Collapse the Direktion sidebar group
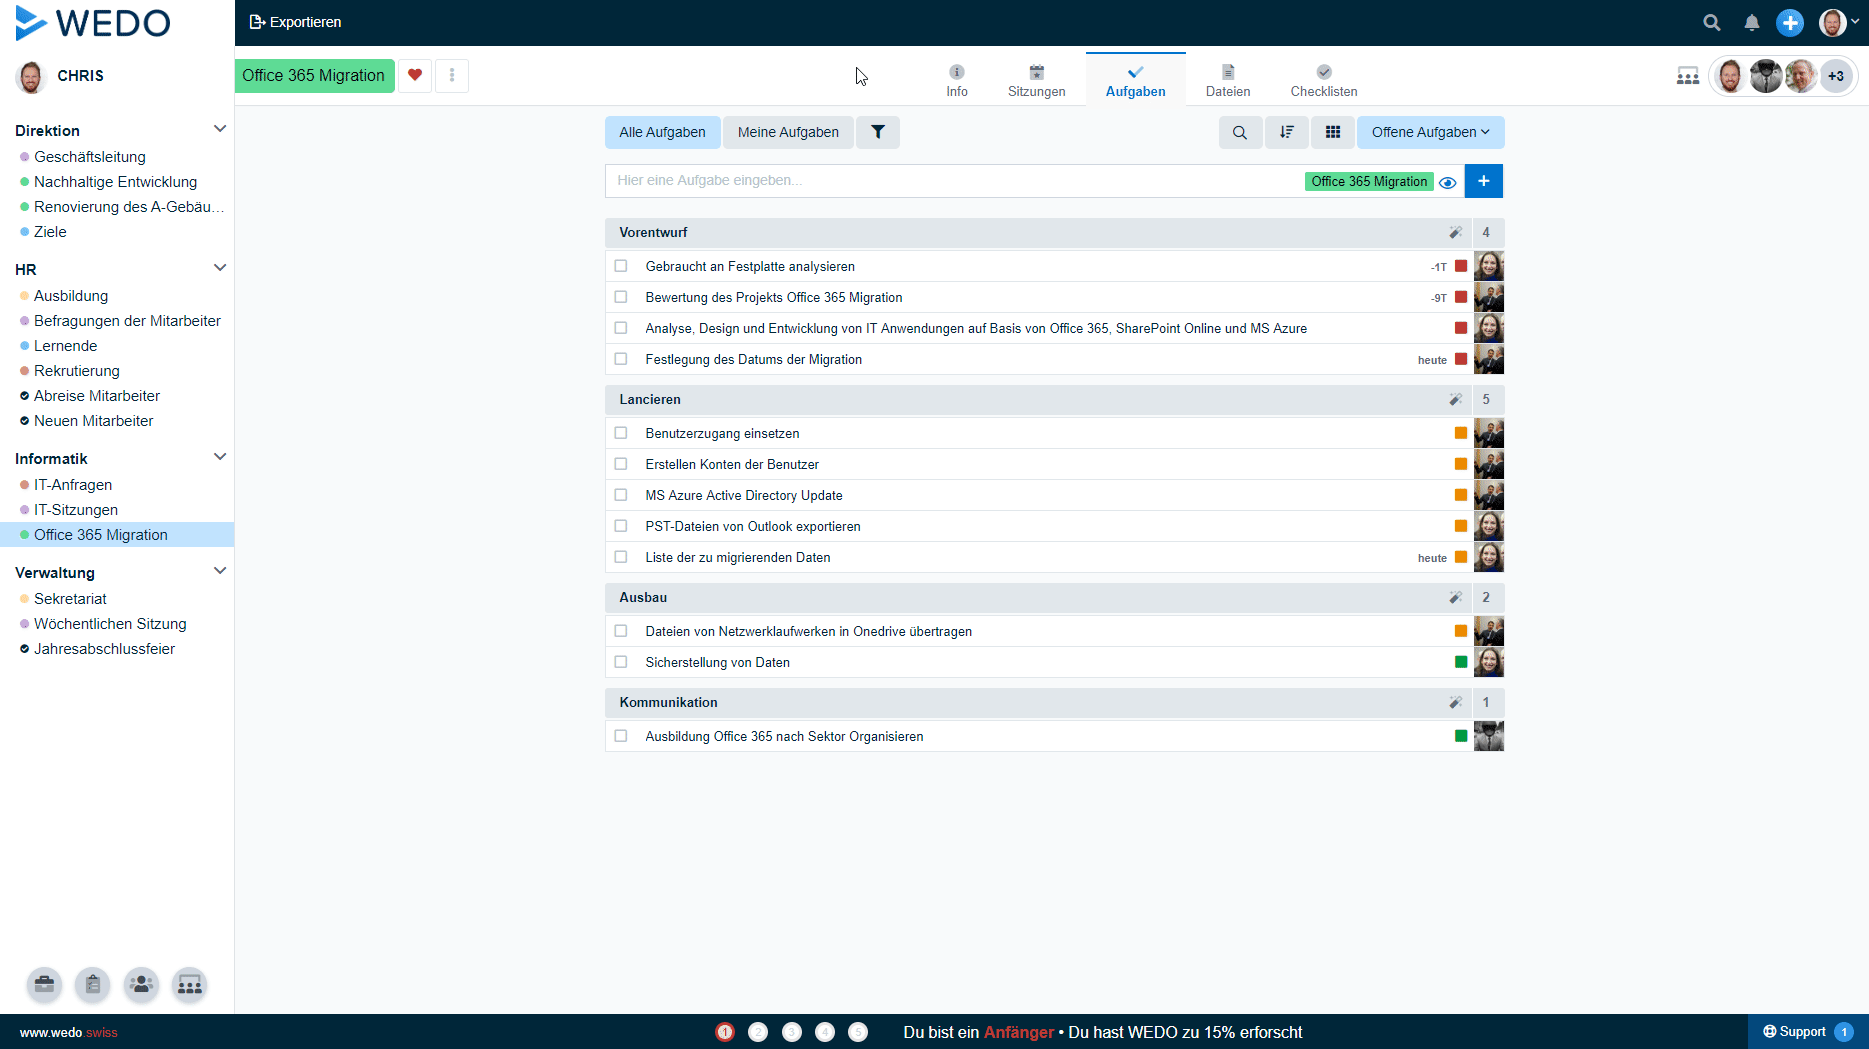The height and width of the screenshot is (1049, 1869). point(220,129)
